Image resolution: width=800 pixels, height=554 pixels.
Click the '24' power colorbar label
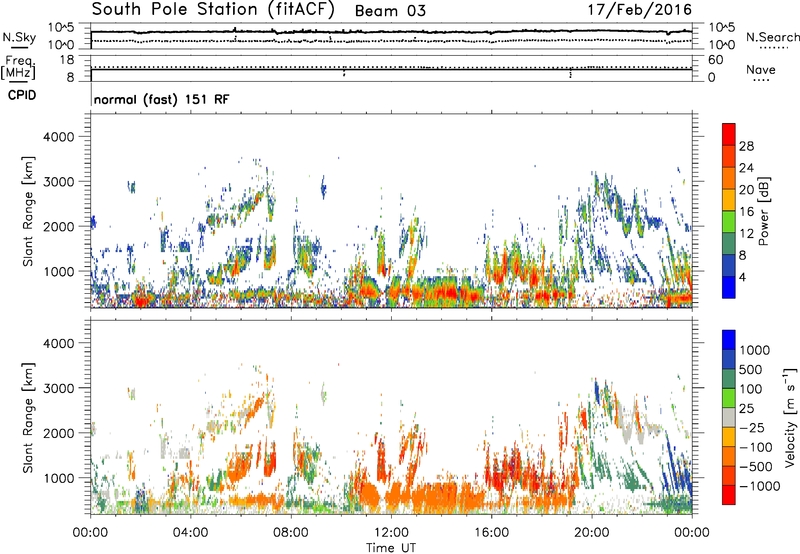point(746,168)
